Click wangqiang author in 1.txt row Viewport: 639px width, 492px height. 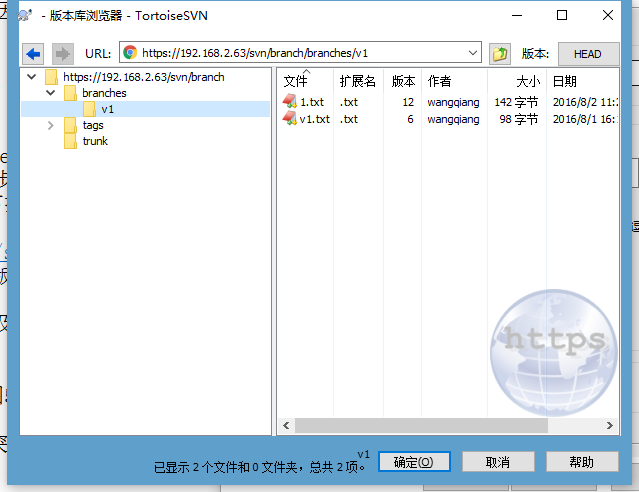453,102
